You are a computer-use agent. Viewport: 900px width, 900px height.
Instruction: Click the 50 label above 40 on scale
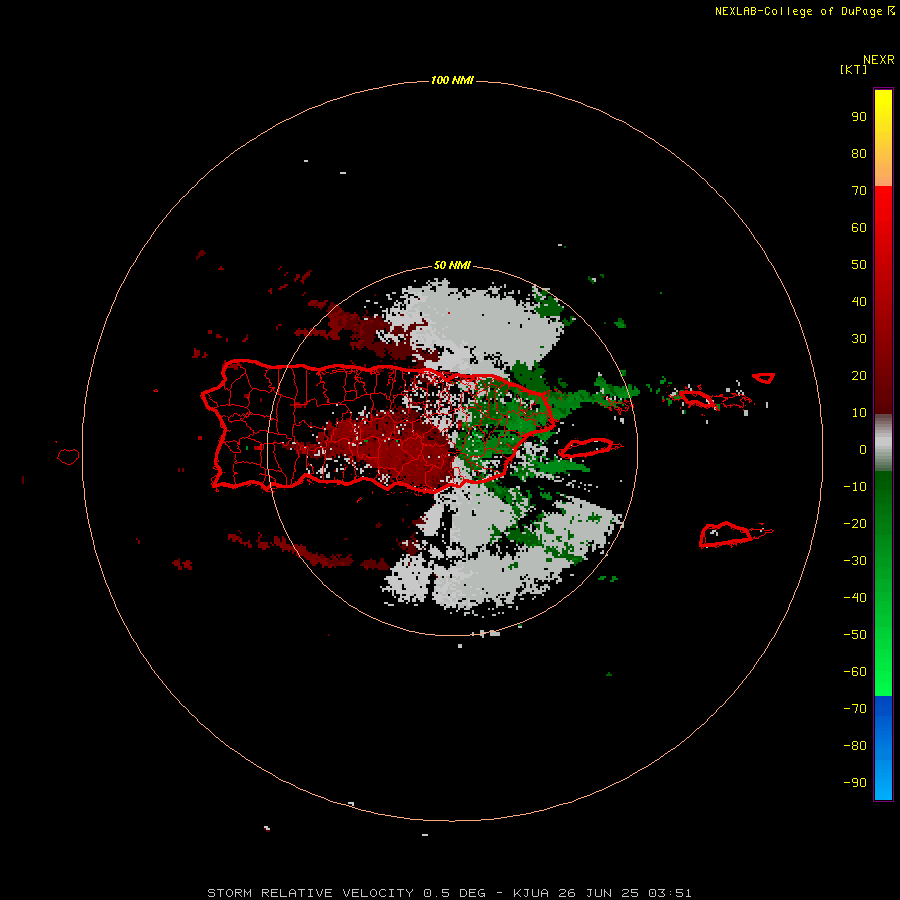coord(859,265)
